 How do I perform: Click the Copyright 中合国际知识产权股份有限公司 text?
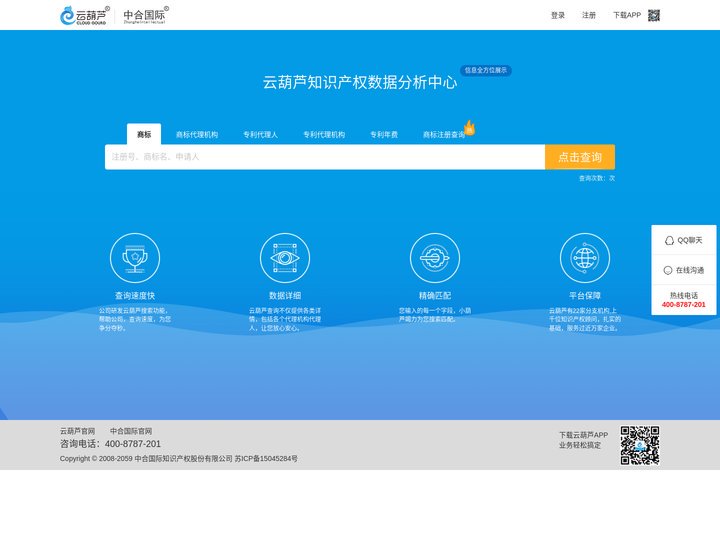146,458
